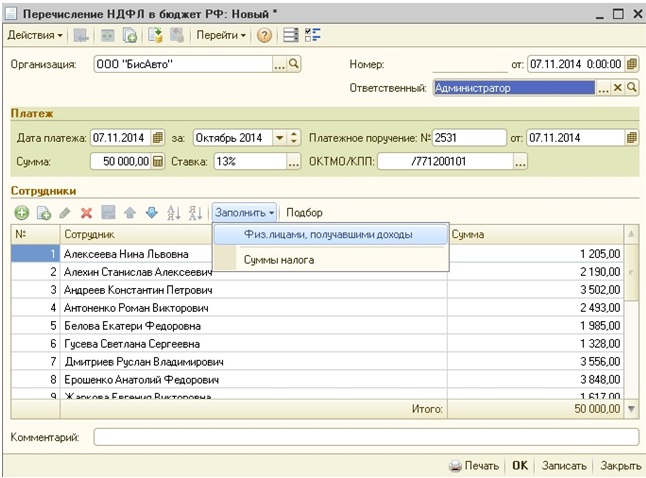Open the calculator icon next to Сумма
This screenshot has height=478, width=646.
tap(158, 161)
